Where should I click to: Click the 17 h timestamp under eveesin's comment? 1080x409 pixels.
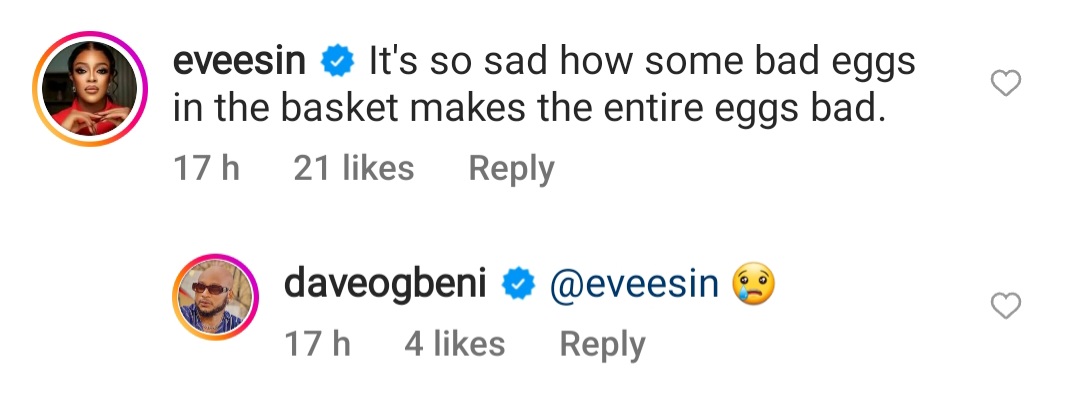tap(207, 168)
